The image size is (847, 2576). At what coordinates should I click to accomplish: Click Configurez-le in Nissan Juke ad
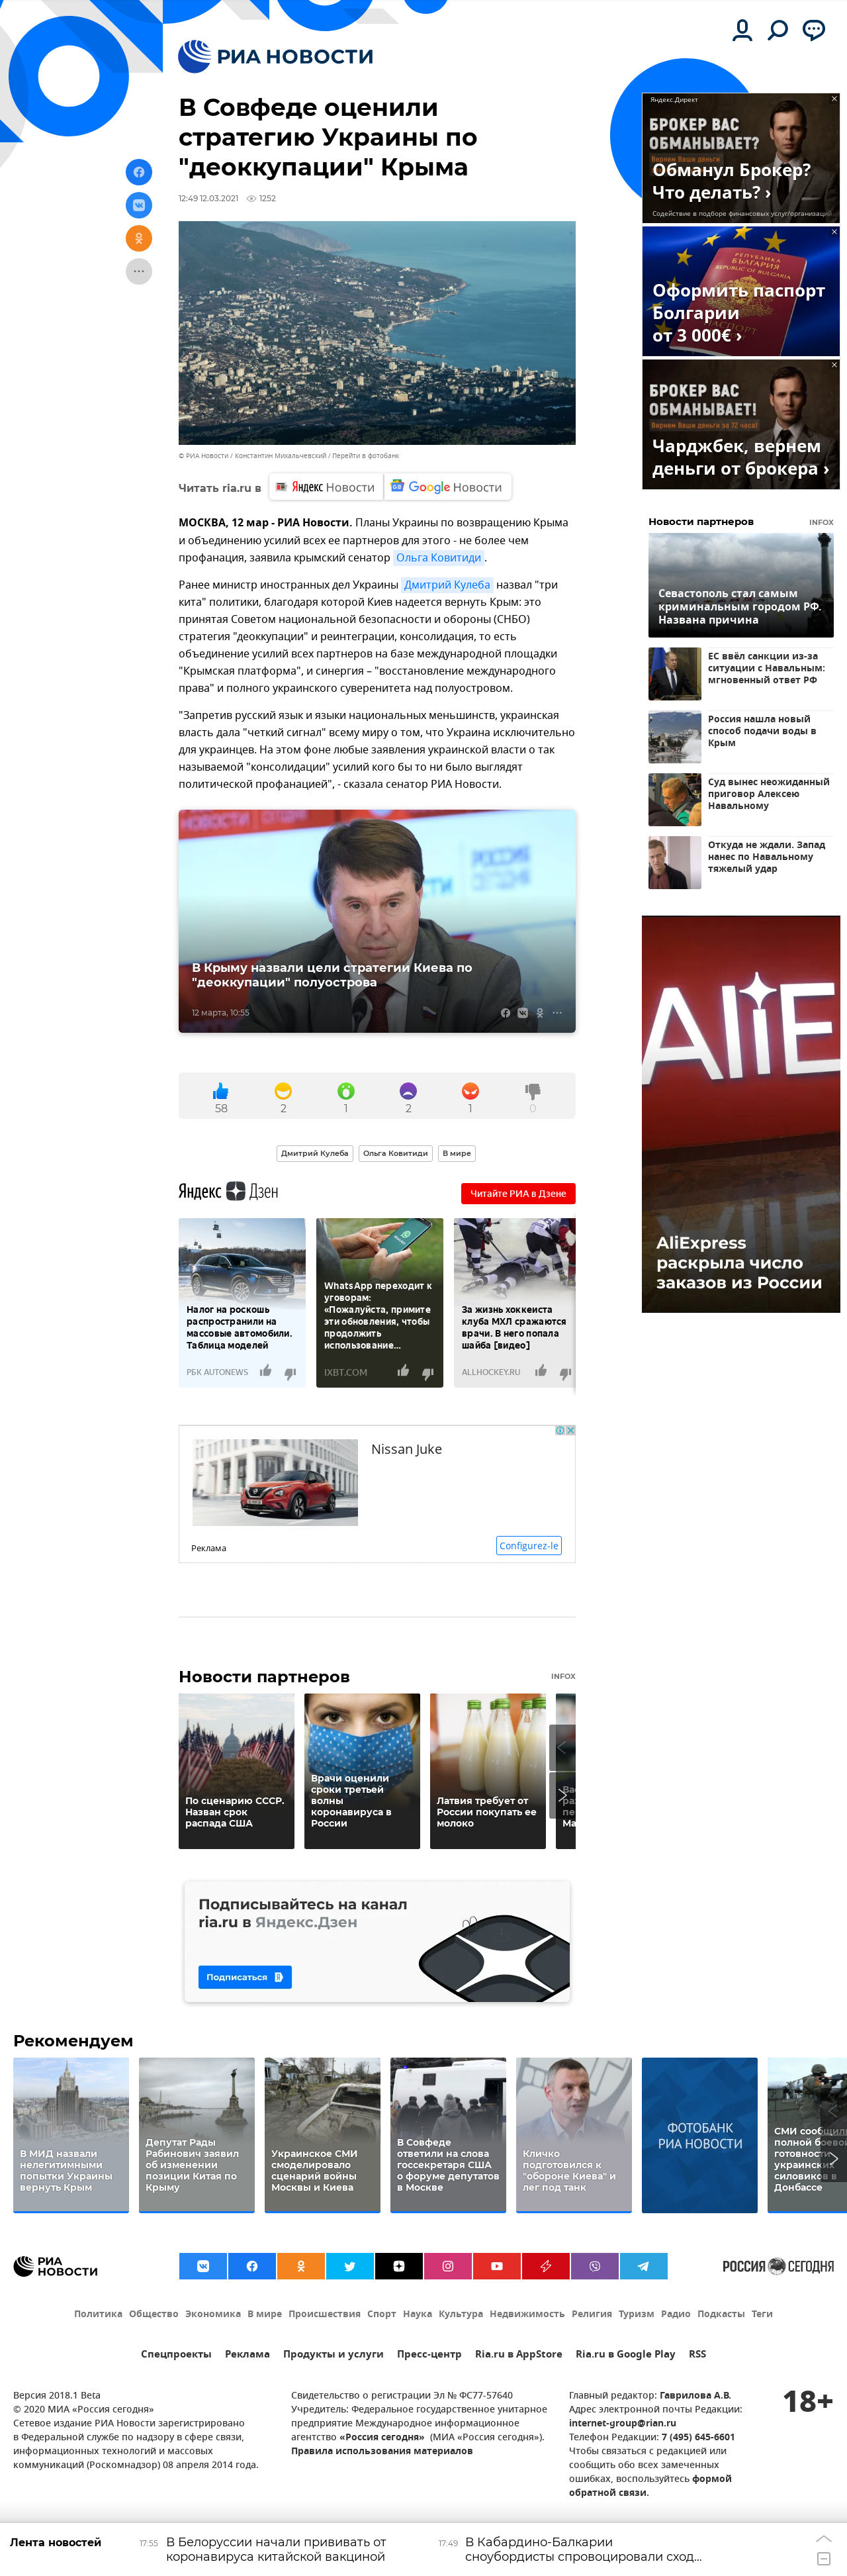529,1545
